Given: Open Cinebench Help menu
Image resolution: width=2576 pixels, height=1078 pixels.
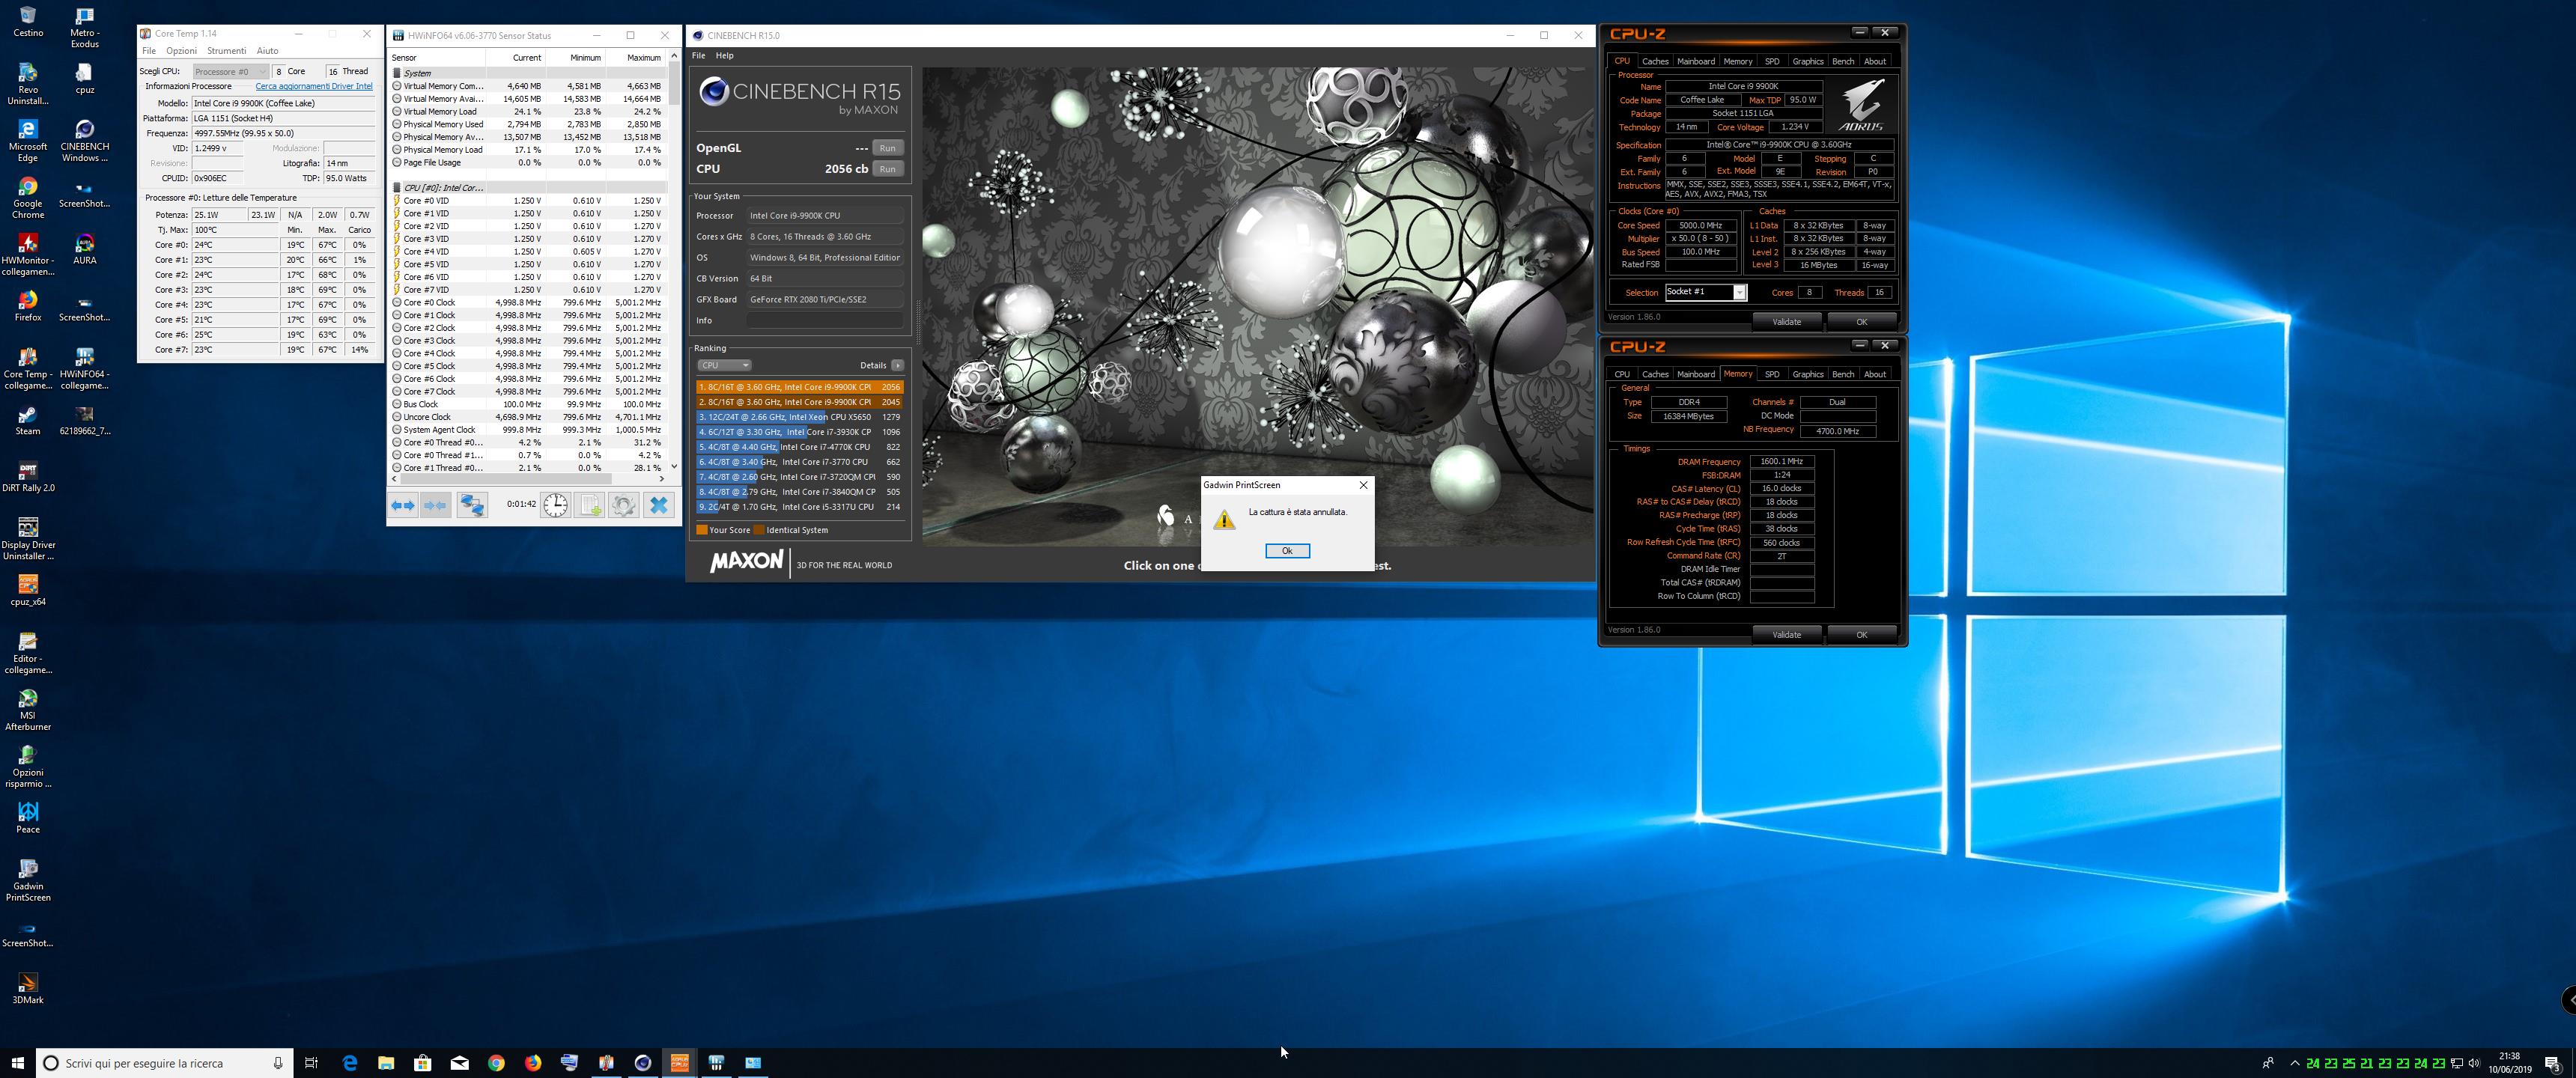Looking at the screenshot, I should [x=725, y=56].
